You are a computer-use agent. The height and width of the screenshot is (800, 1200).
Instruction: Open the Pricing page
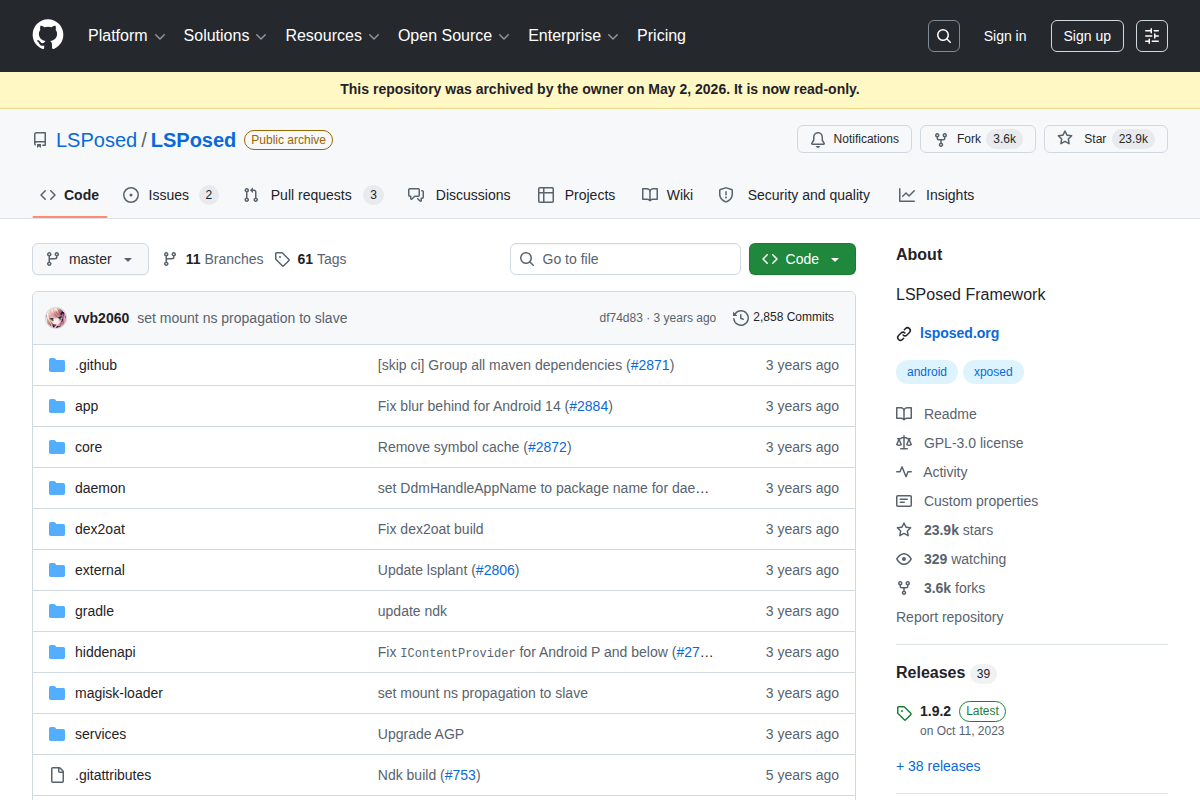pyautogui.click(x=661, y=36)
